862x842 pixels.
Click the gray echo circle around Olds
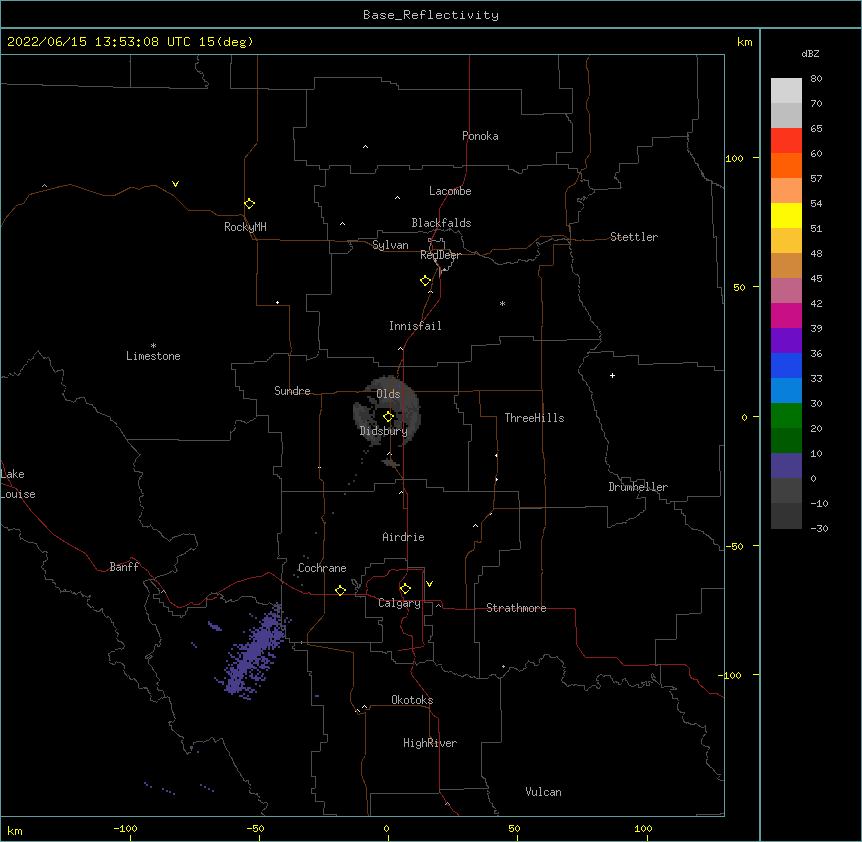point(386,412)
